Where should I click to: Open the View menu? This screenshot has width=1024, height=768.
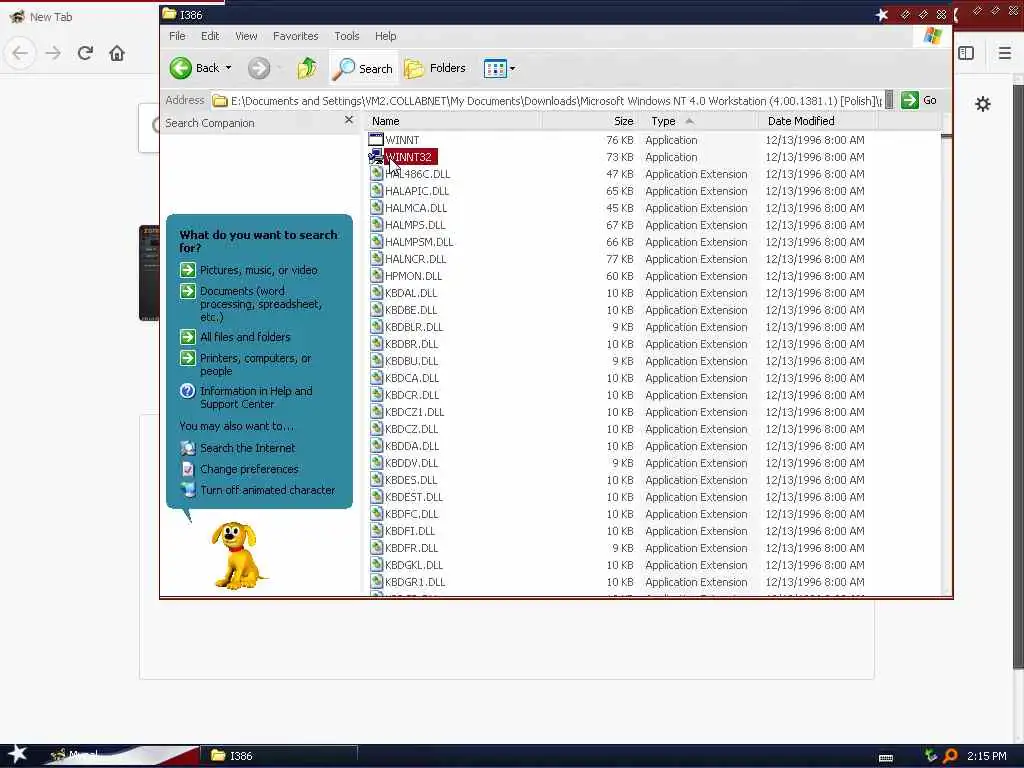click(x=246, y=36)
